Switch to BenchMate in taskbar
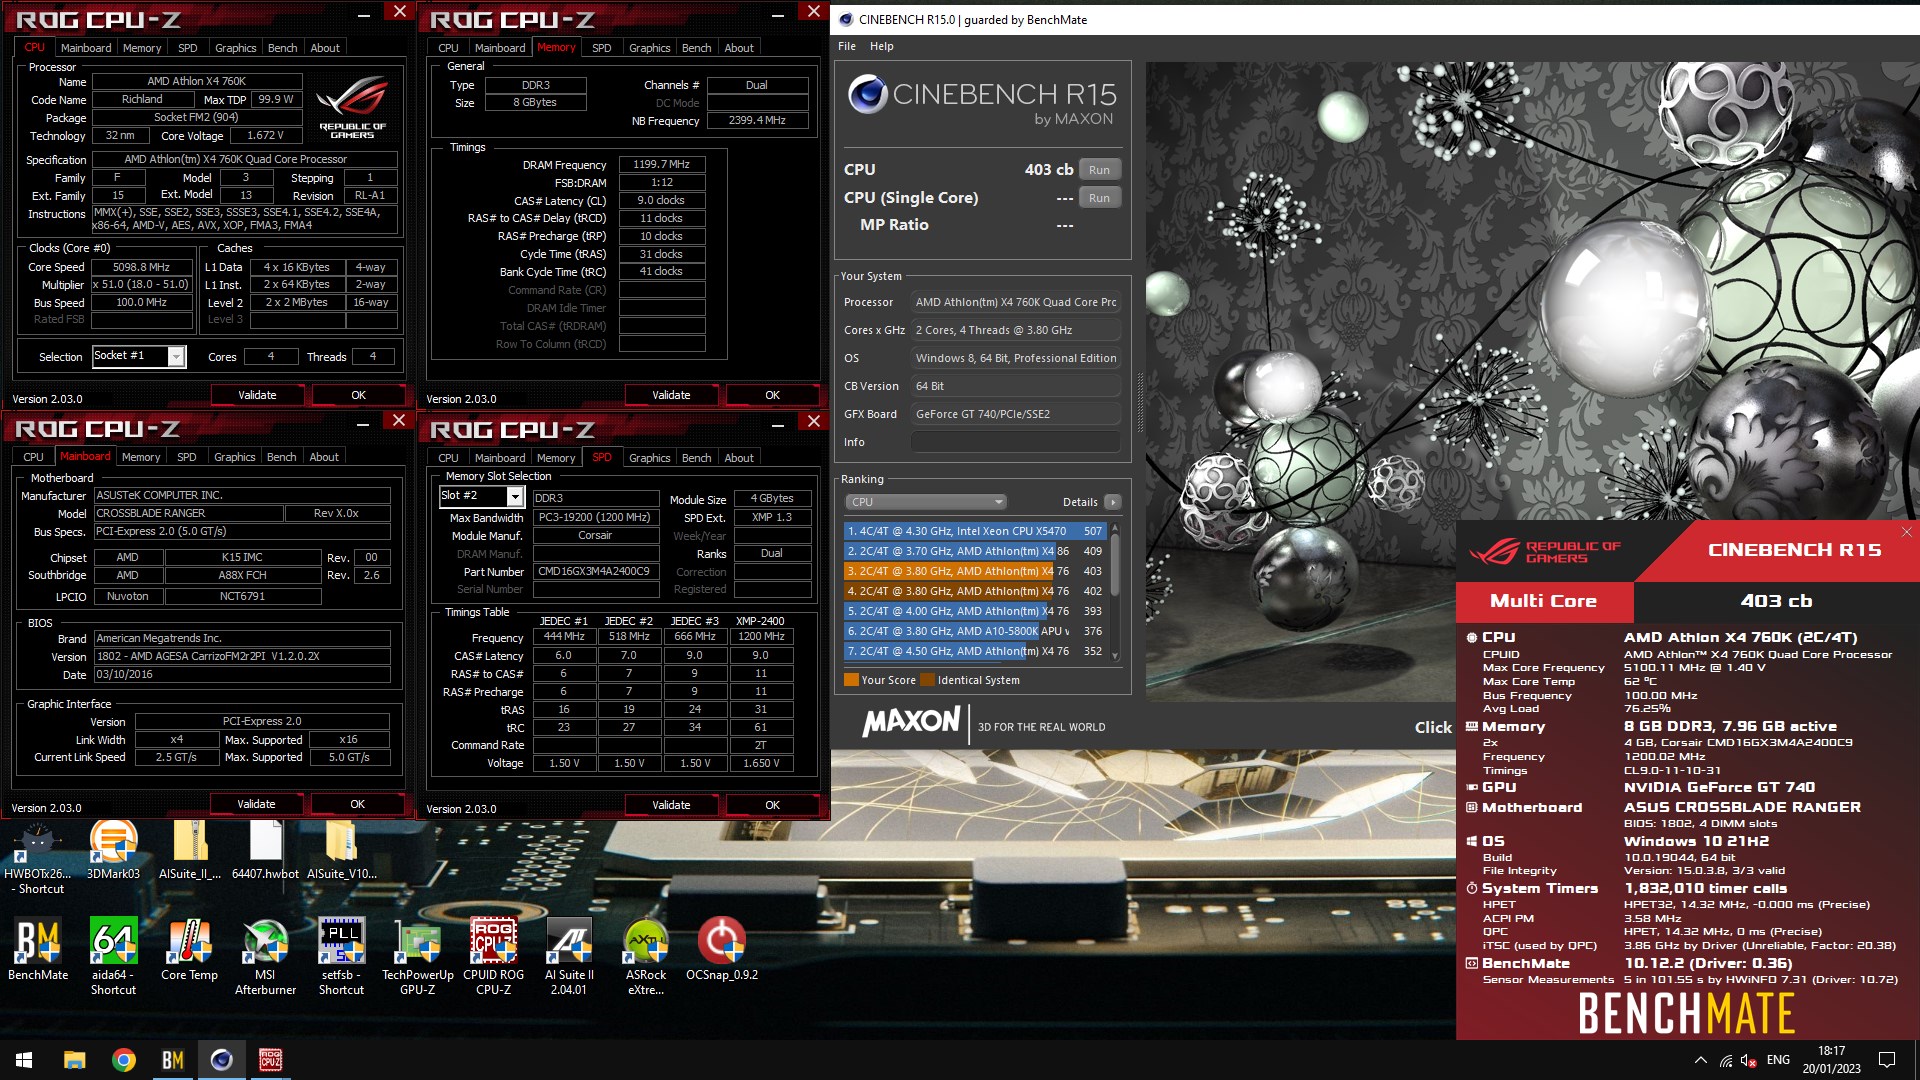Viewport: 1920px width, 1080px height. point(173,1060)
